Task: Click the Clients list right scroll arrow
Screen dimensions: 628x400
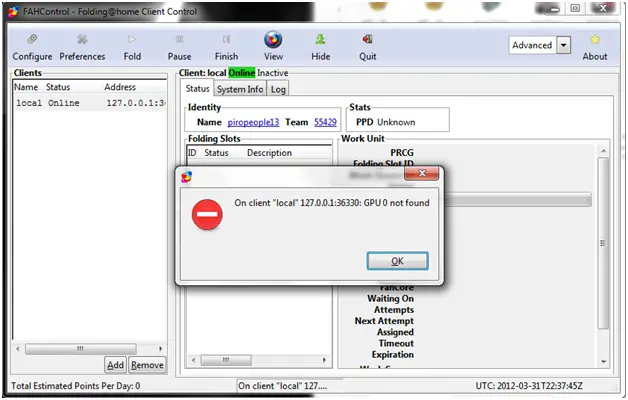Action: coord(160,349)
